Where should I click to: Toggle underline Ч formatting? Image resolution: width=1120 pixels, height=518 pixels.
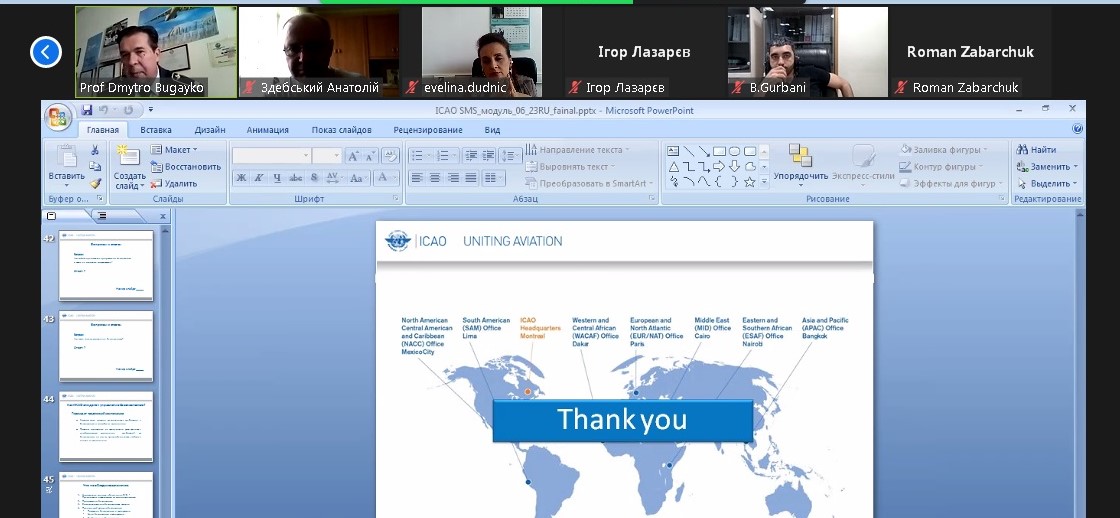[277, 178]
